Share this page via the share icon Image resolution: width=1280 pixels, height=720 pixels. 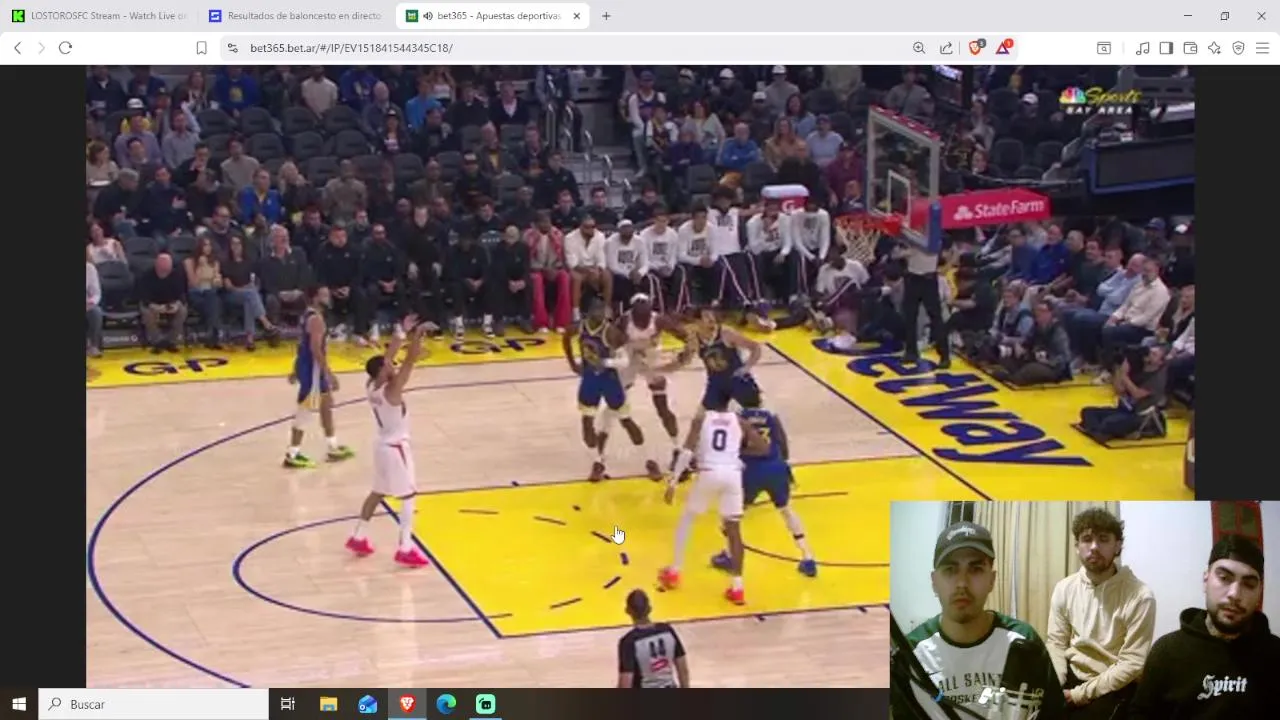tap(946, 48)
